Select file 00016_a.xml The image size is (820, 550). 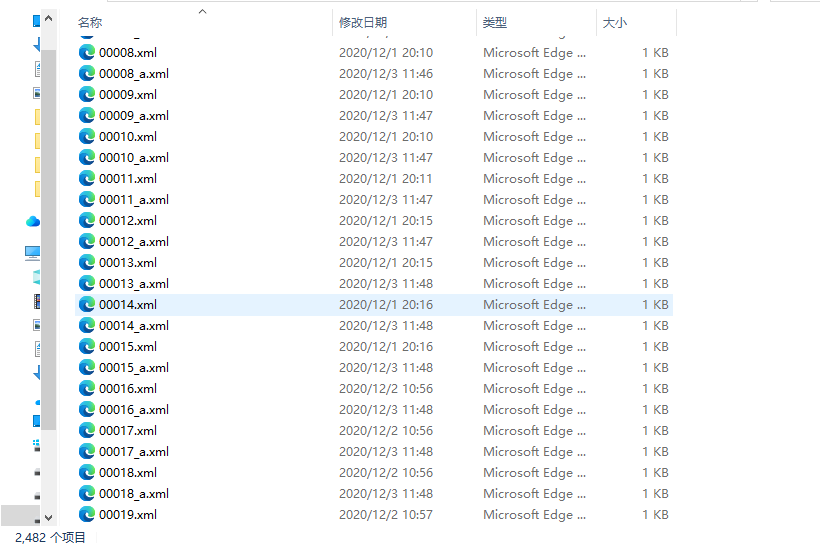134,409
